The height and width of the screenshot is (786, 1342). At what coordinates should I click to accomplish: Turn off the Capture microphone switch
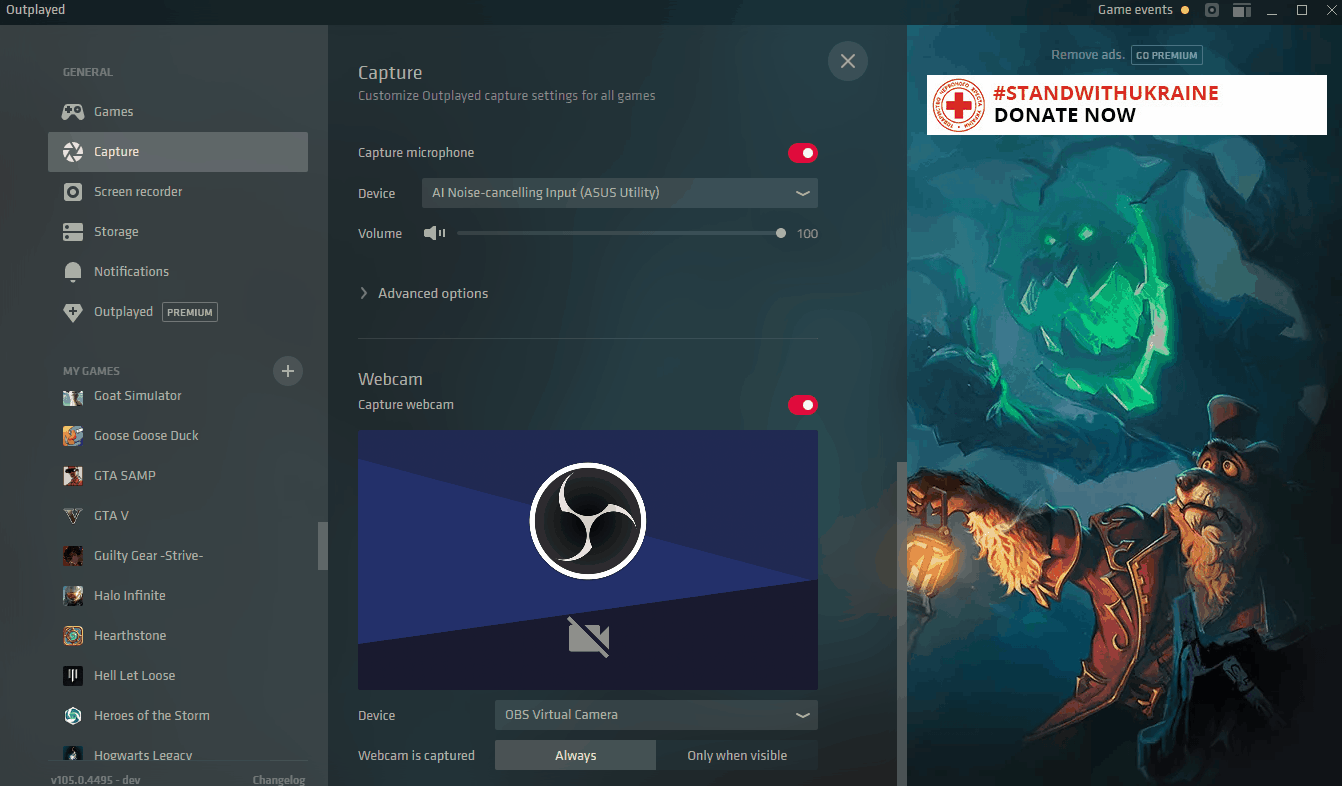click(803, 153)
